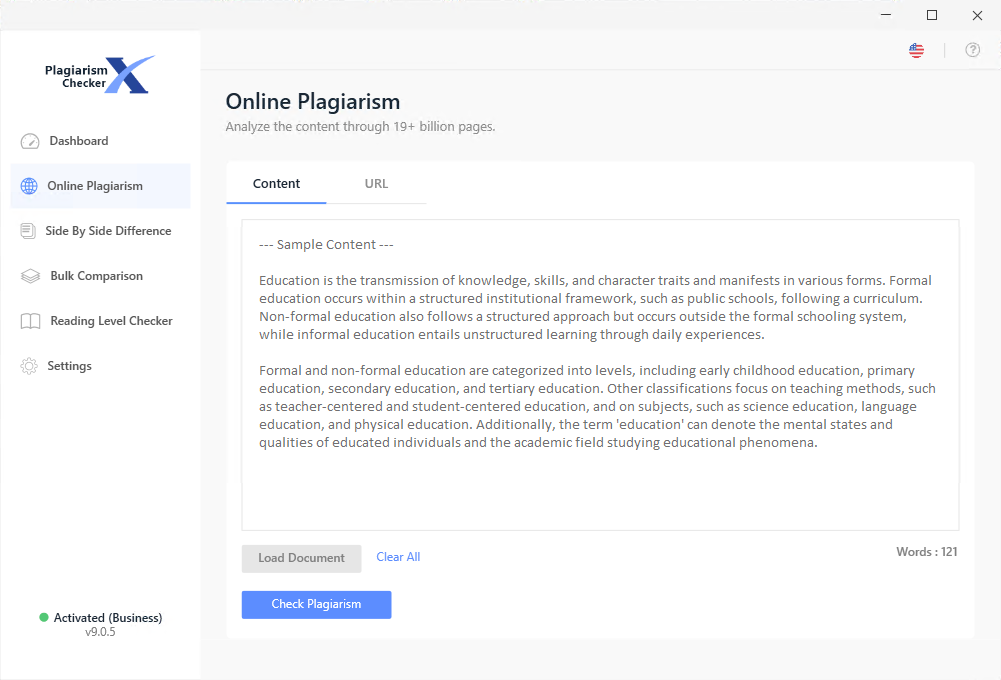Viewport: 1001px width, 680px height.
Task: Click the Activated (Business) status text
Action: click(x=108, y=617)
